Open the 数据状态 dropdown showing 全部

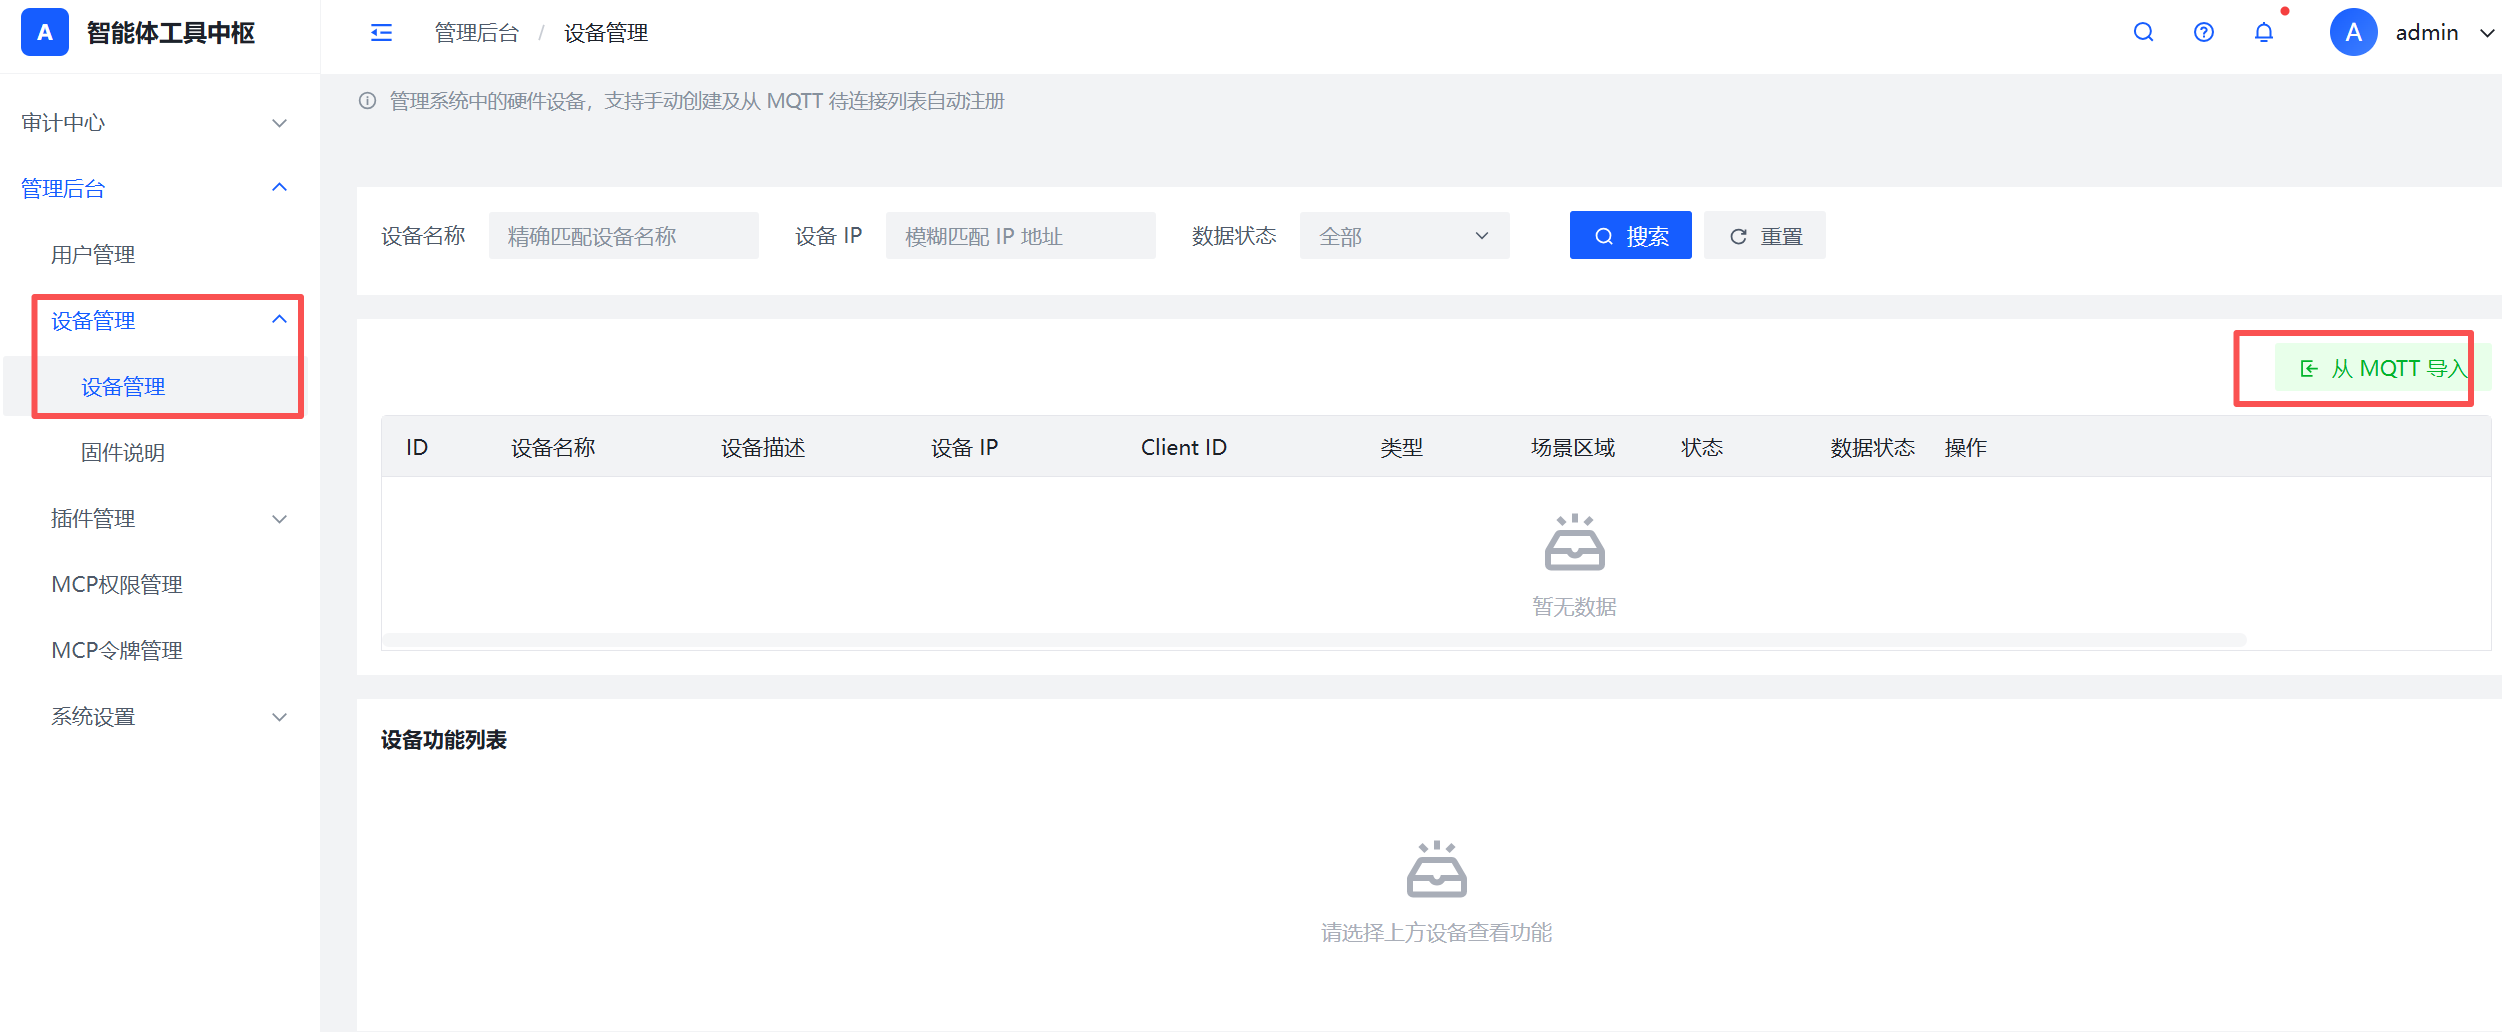[1404, 236]
